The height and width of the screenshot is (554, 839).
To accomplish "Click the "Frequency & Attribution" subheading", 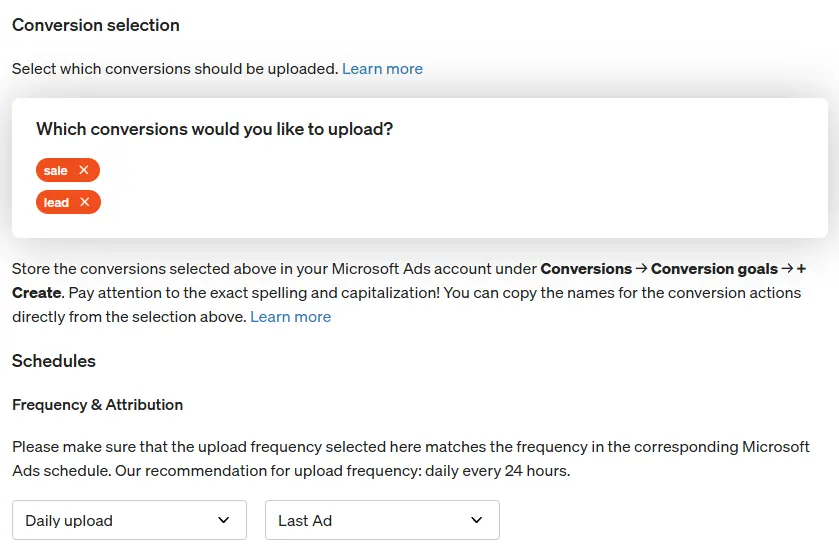I will 97,405.
